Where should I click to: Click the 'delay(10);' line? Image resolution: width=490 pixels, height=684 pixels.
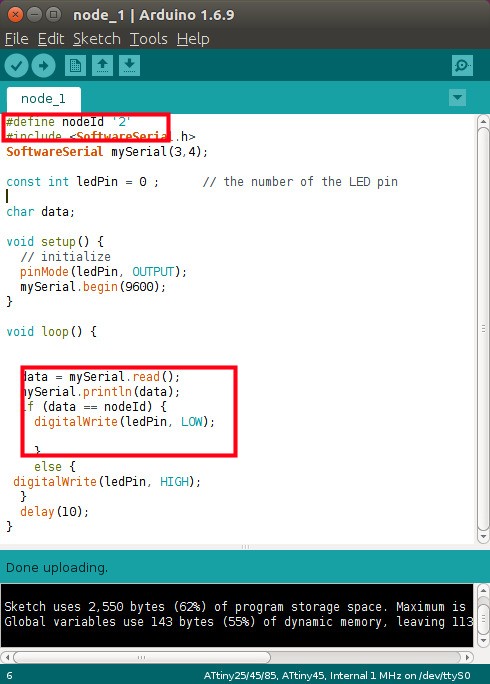click(55, 511)
